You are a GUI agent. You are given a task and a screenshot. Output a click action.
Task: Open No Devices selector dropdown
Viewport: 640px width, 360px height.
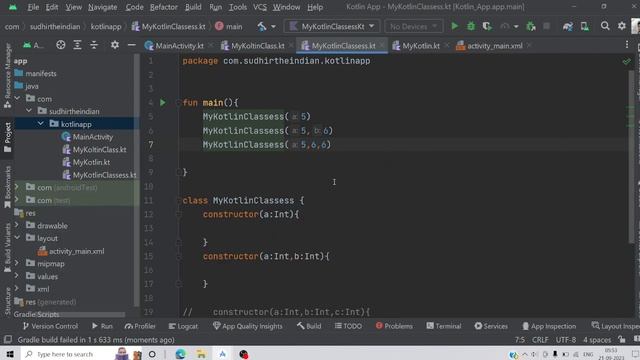click(413, 27)
